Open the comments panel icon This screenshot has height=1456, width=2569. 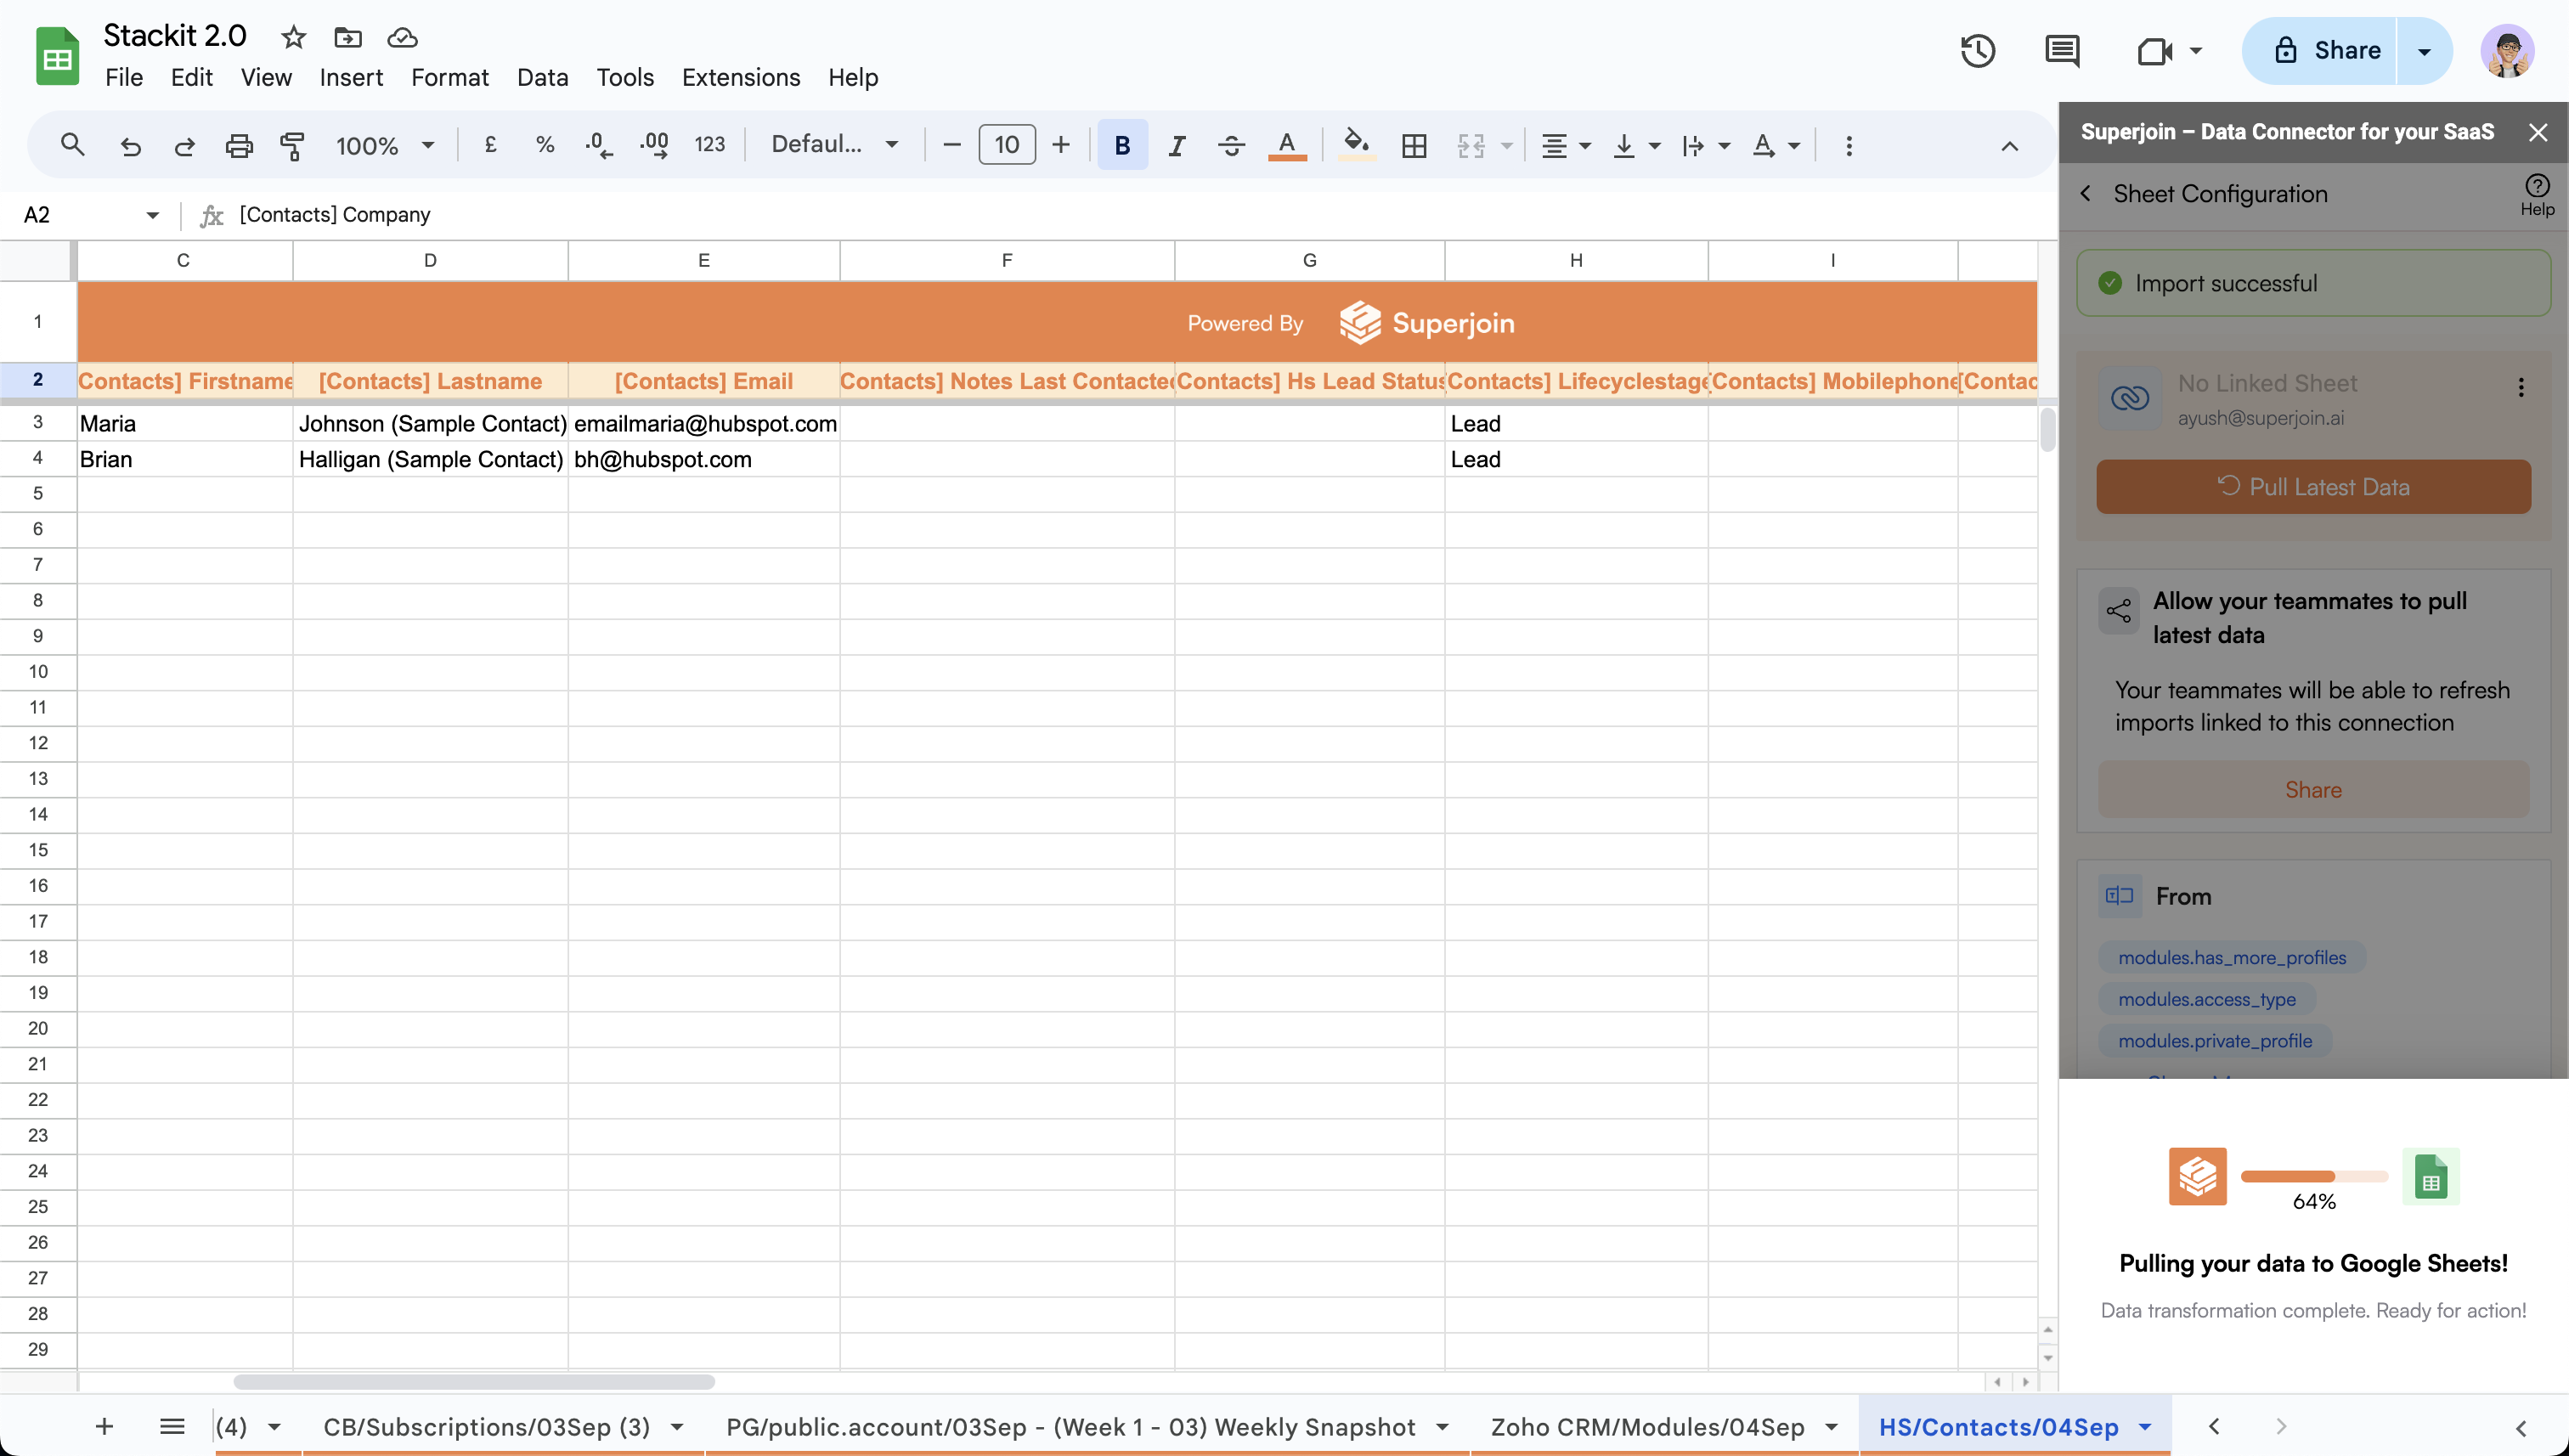point(2062,51)
